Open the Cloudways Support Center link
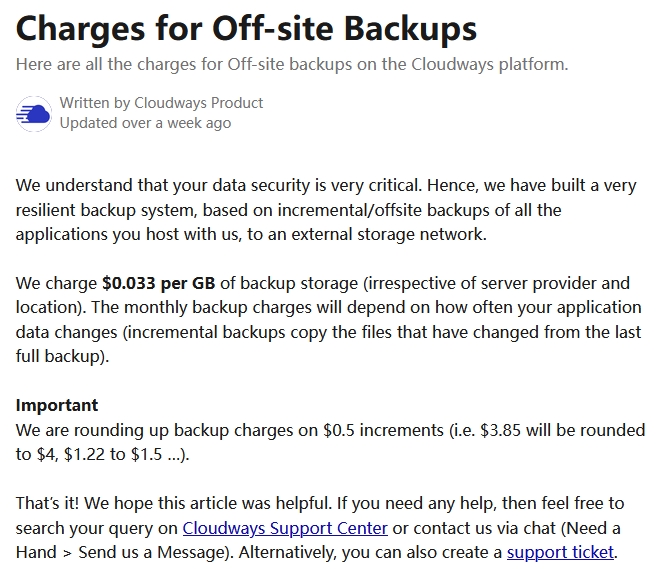The width and height of the screenshot is (660, 569). (285, 528)
